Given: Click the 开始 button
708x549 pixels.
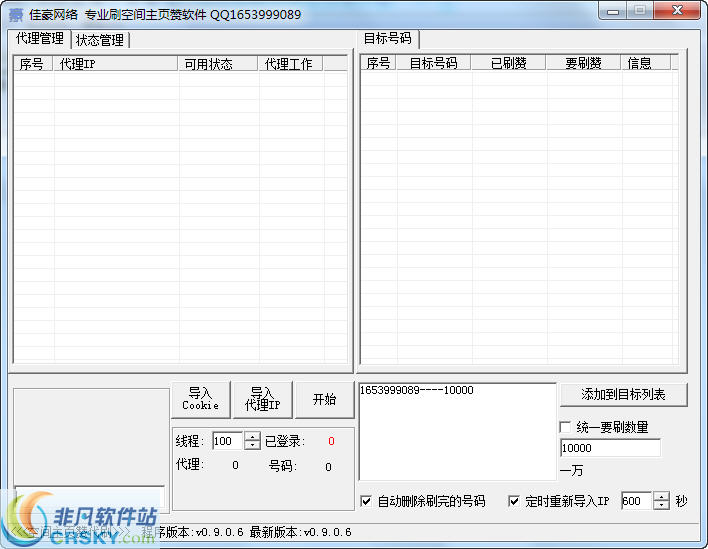Looking at the screenshot, I should pos(324,400).
